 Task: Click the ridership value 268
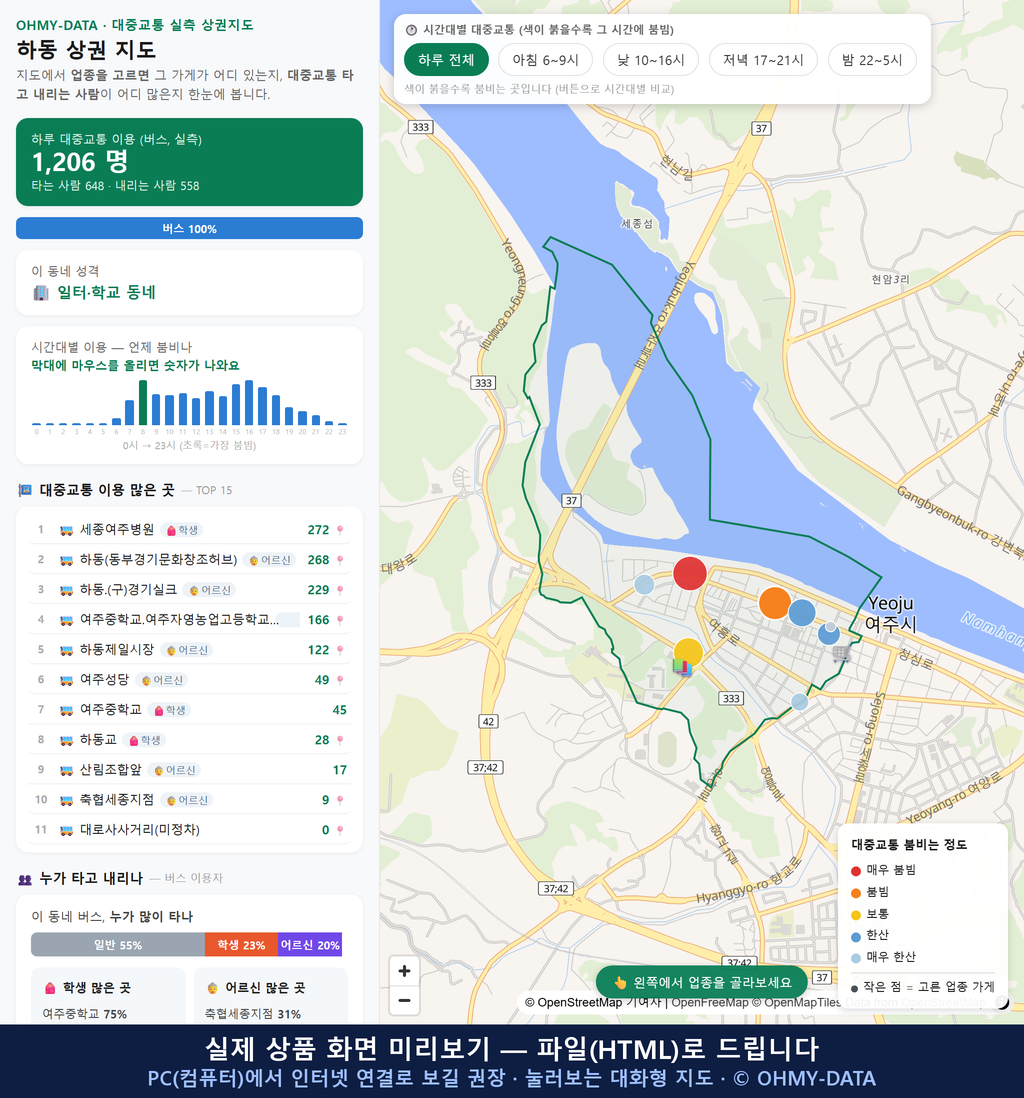[x=318, y=560]
